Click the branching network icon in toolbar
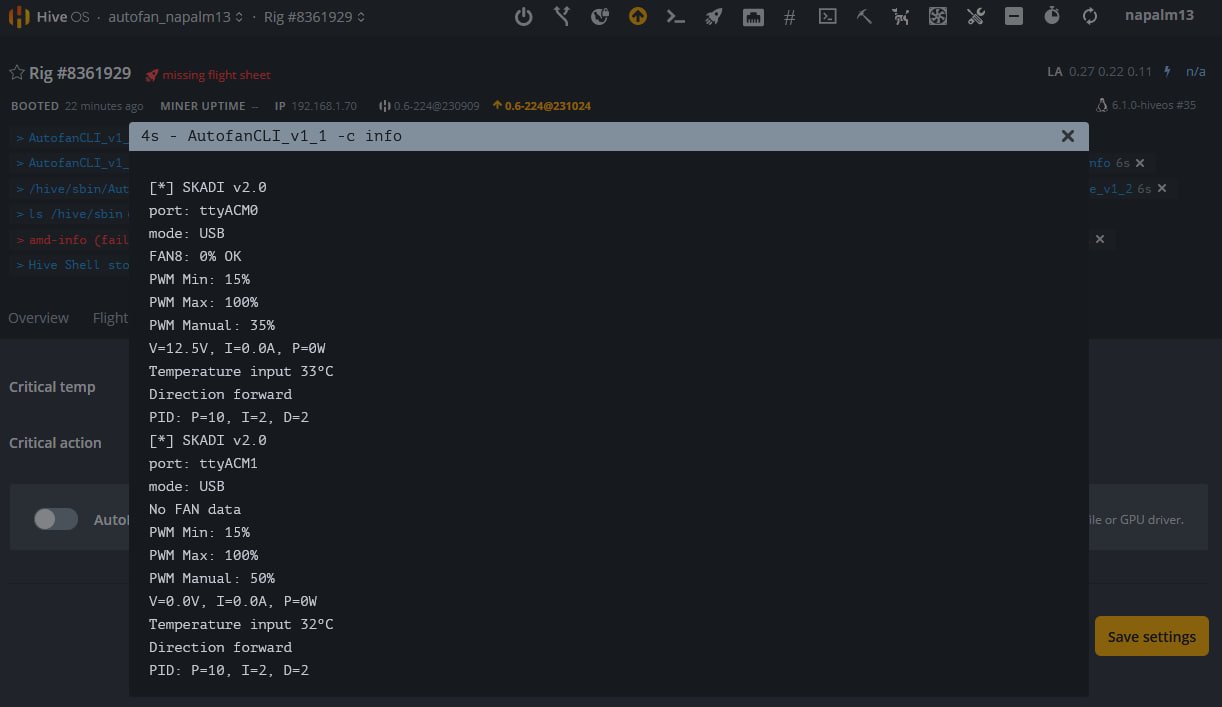The height and width of the screenshot is (707, 1222). point(562,16)
